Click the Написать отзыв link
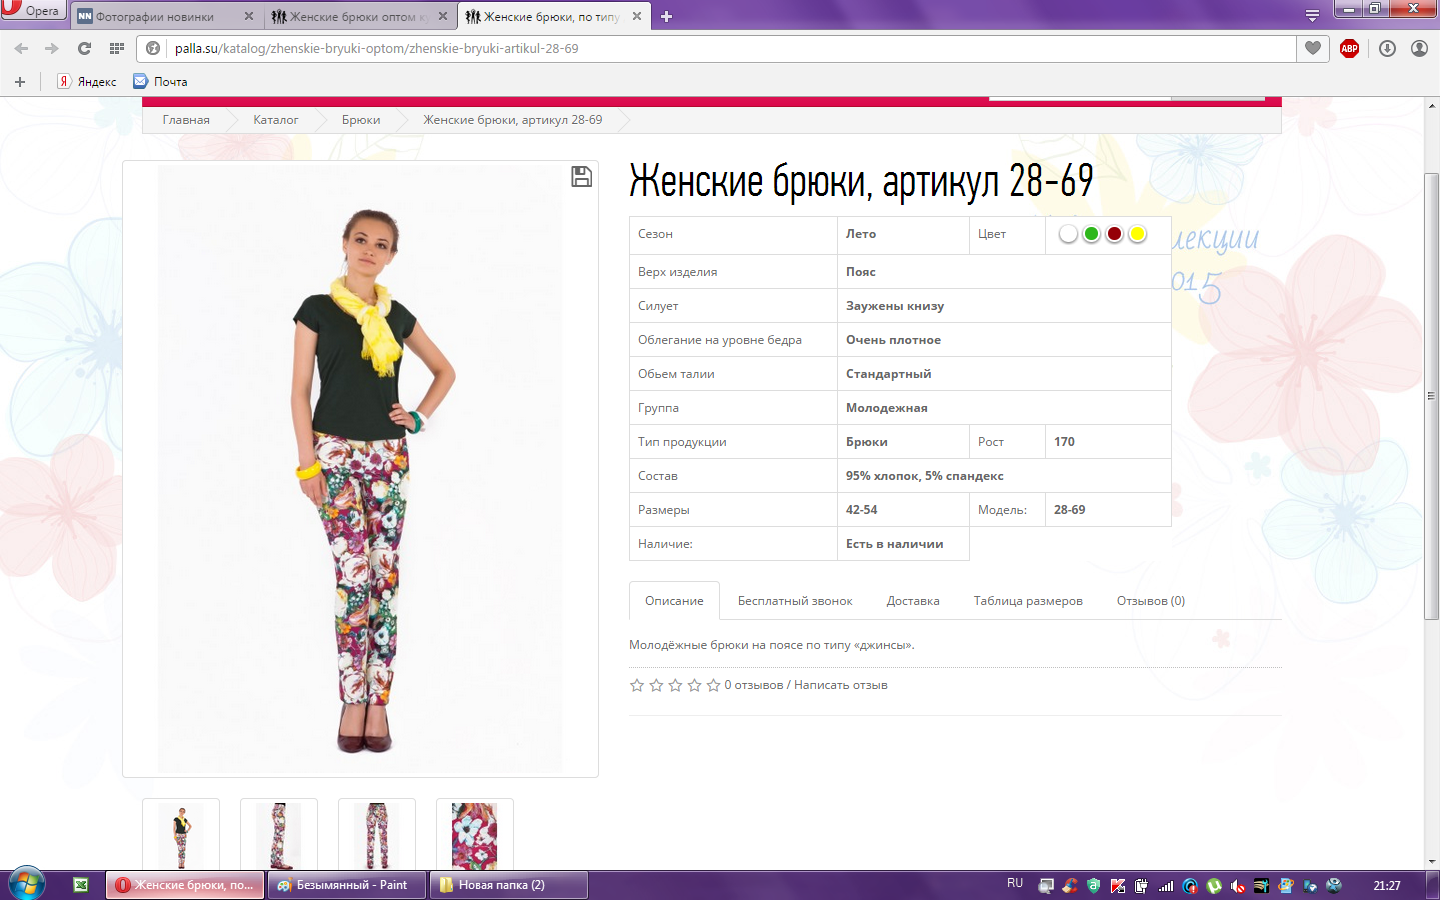 [x=840, y=685]
